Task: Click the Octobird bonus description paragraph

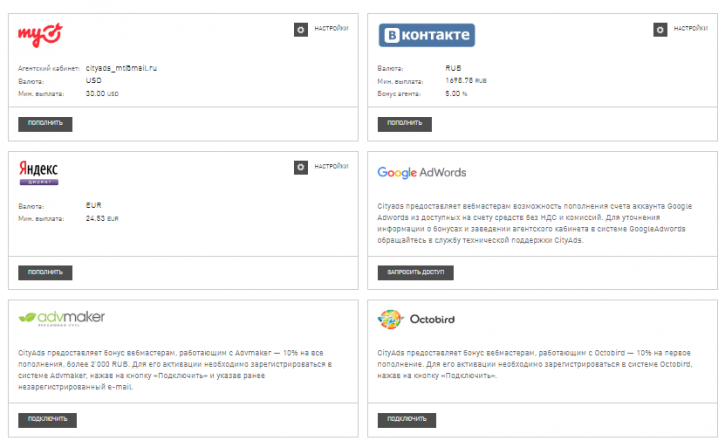Action: (x=535, y=364)
